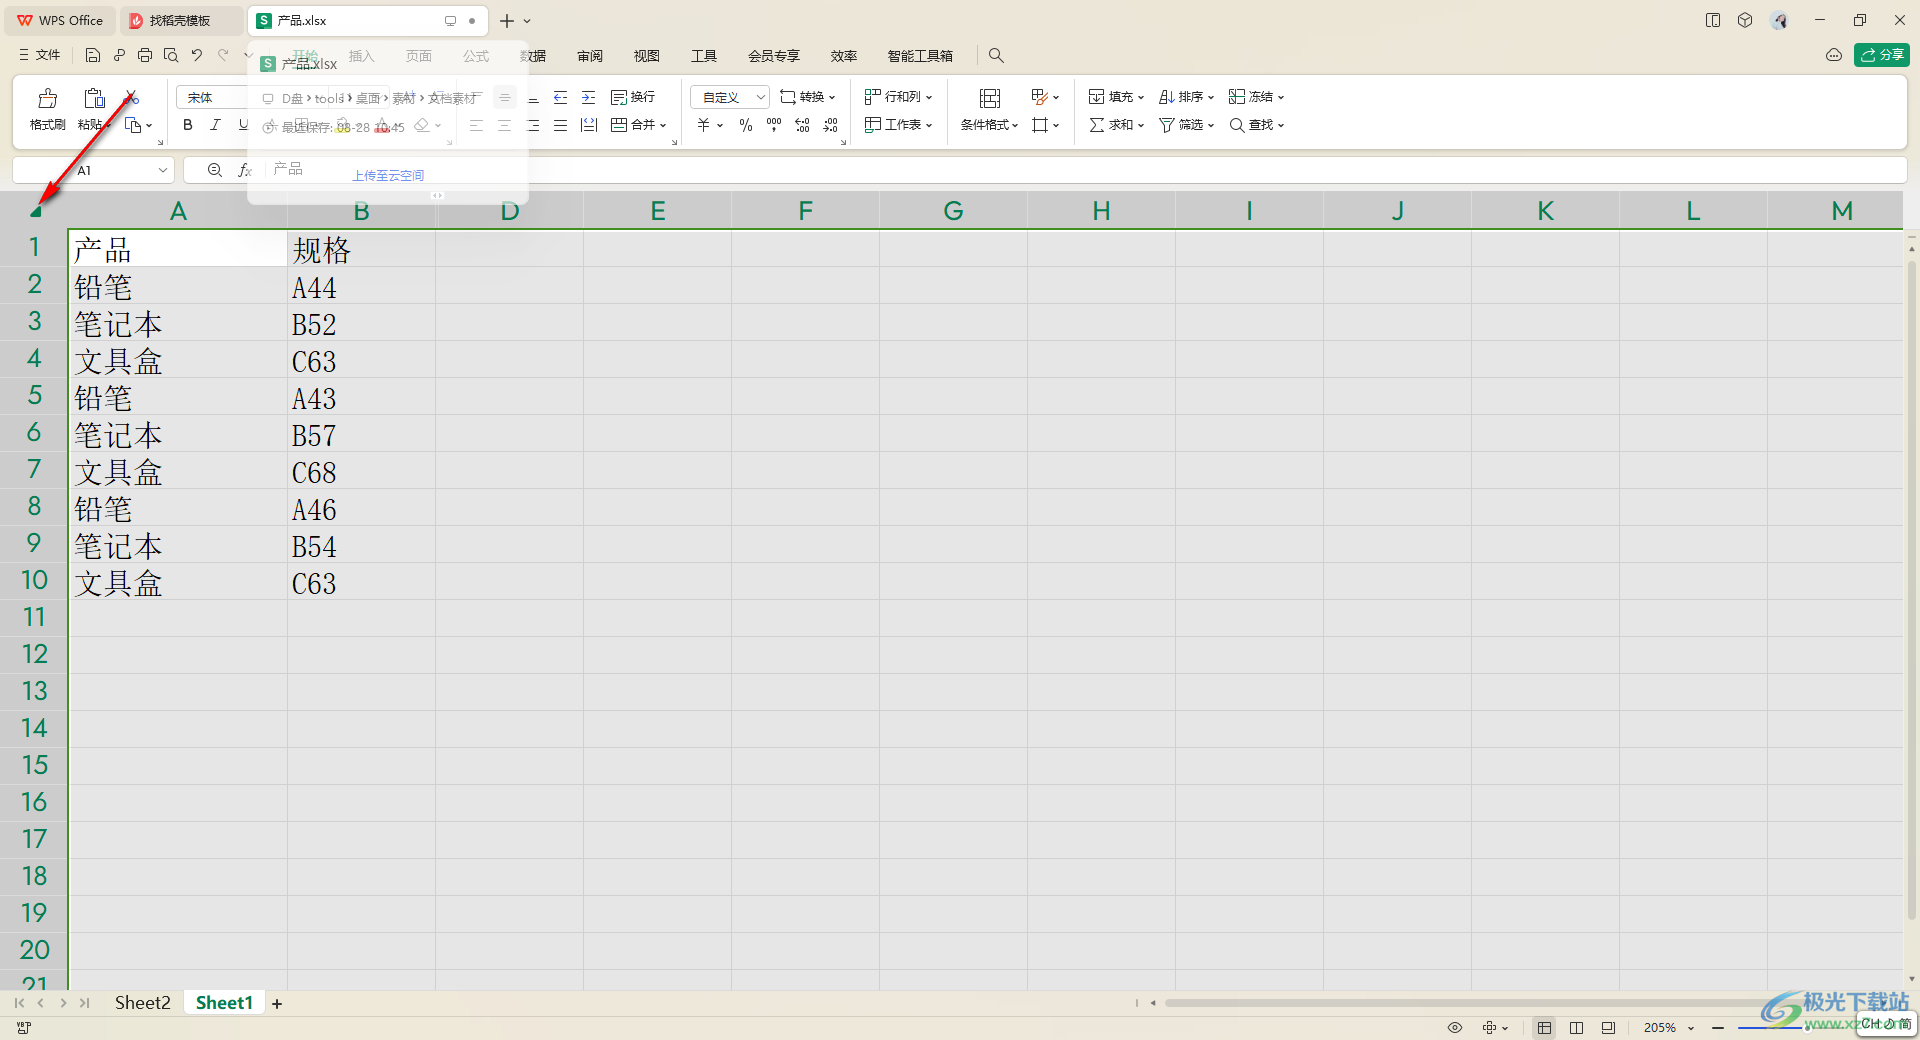Image resolution: width=1920 pixels, height=1040 pixels.
Task: Click the WPS Office home tab
Action: (x=61, y=20)
